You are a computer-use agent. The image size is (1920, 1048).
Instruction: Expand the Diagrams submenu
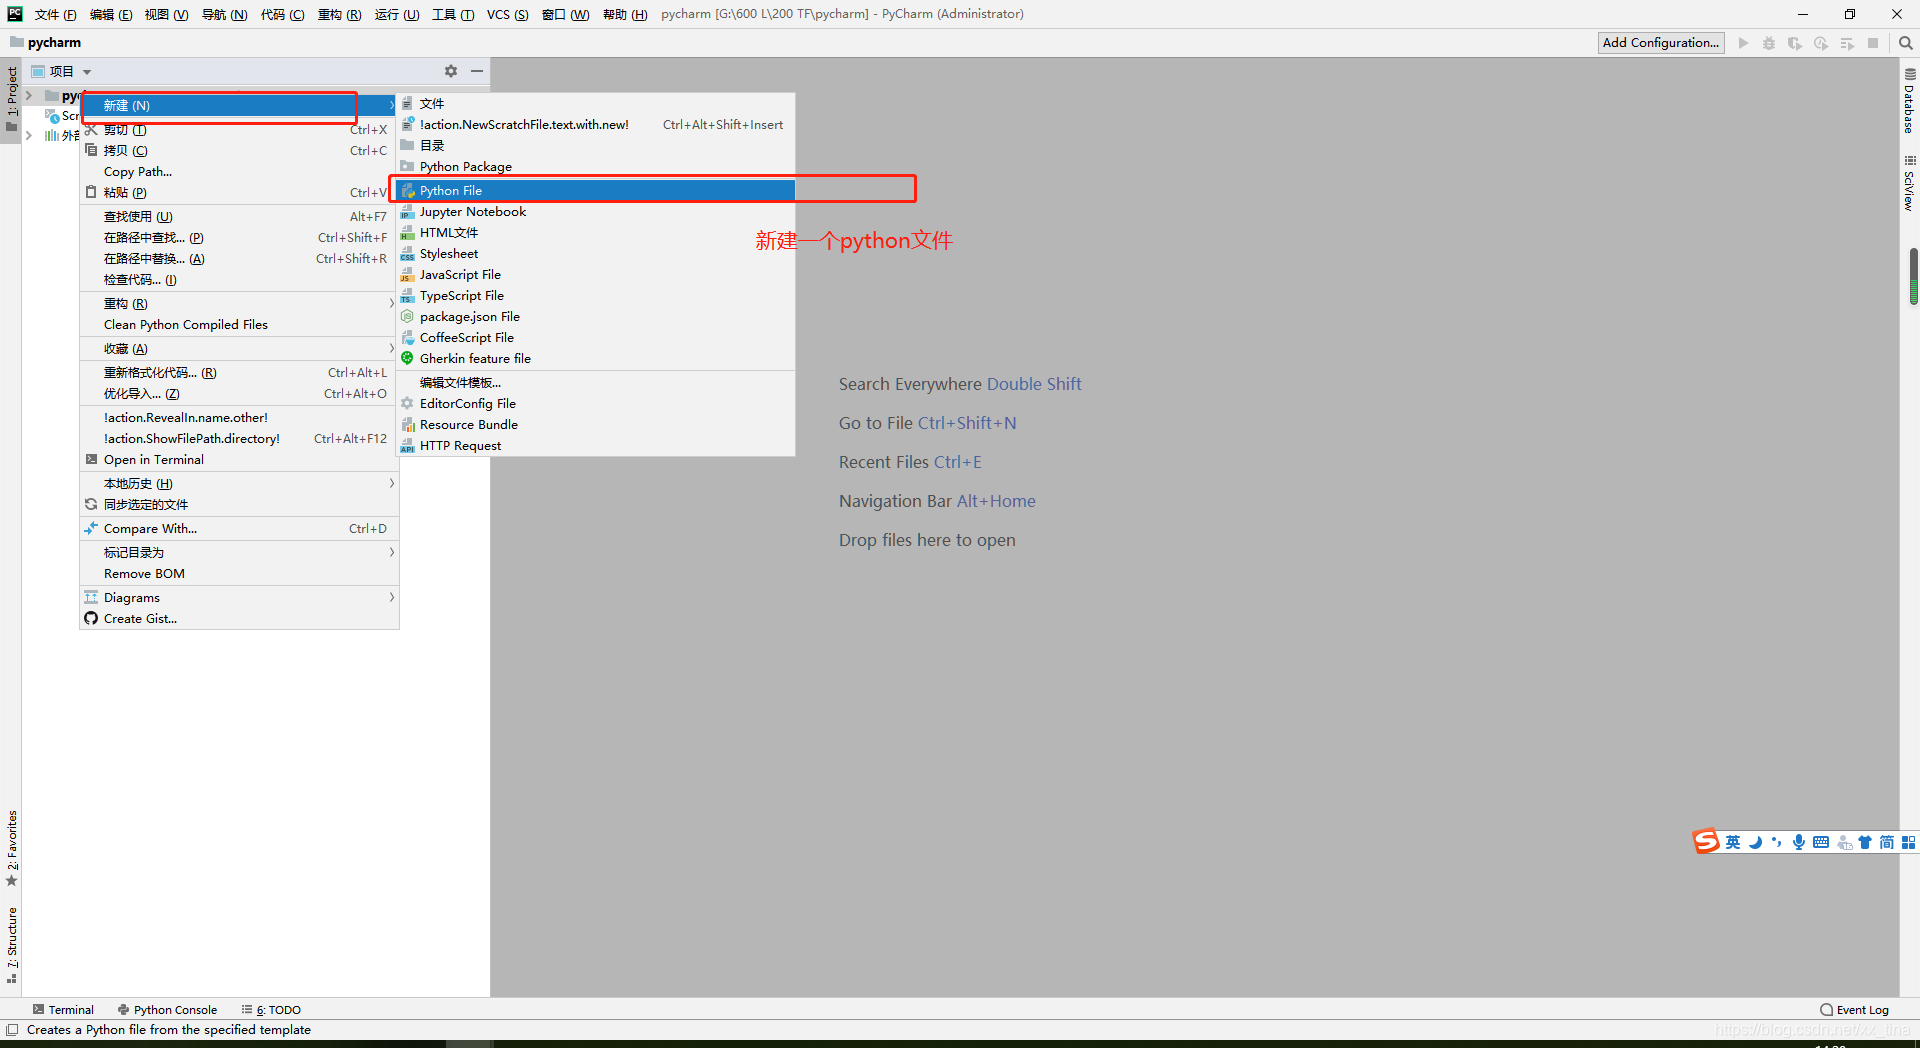pyautogui.click(x=239, y=598)
